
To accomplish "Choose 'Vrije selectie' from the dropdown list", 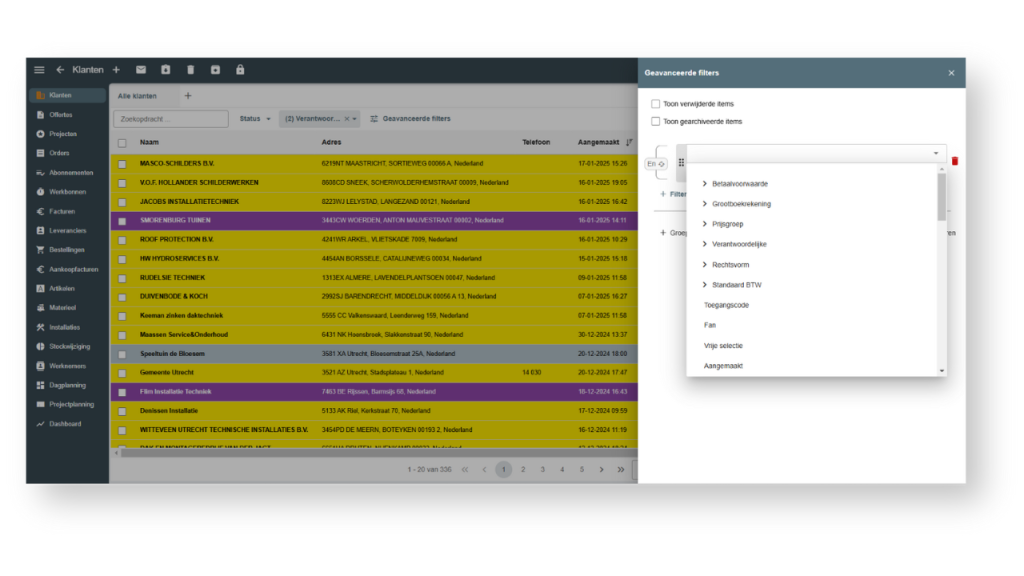I will click(x=723, y=346).
